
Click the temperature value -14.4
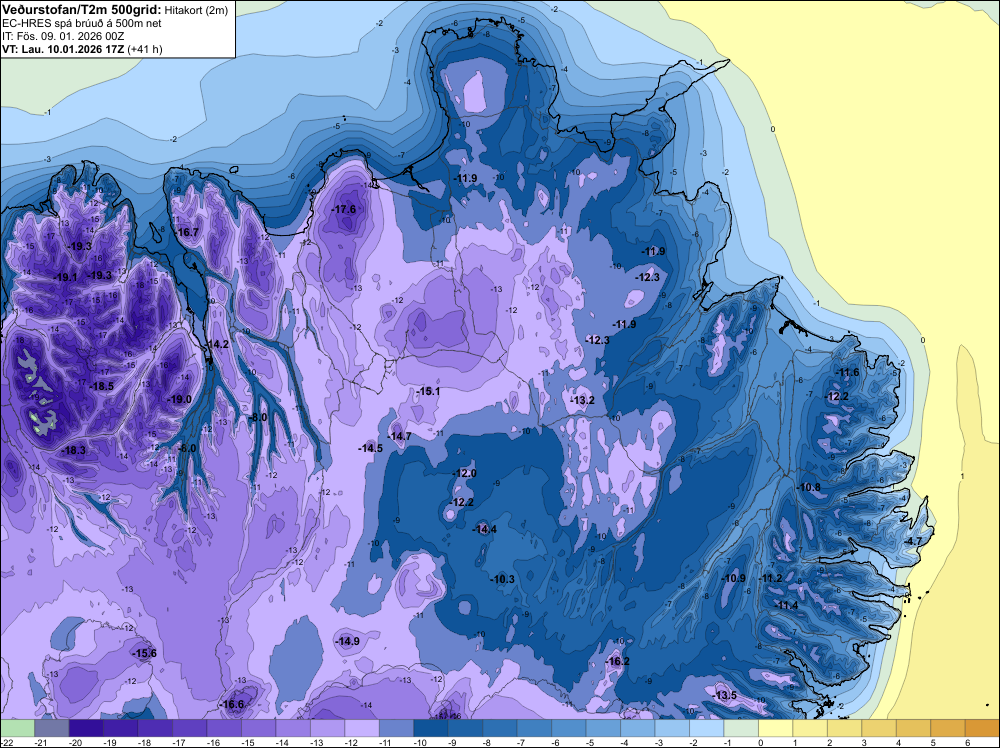tap(485, 529)
